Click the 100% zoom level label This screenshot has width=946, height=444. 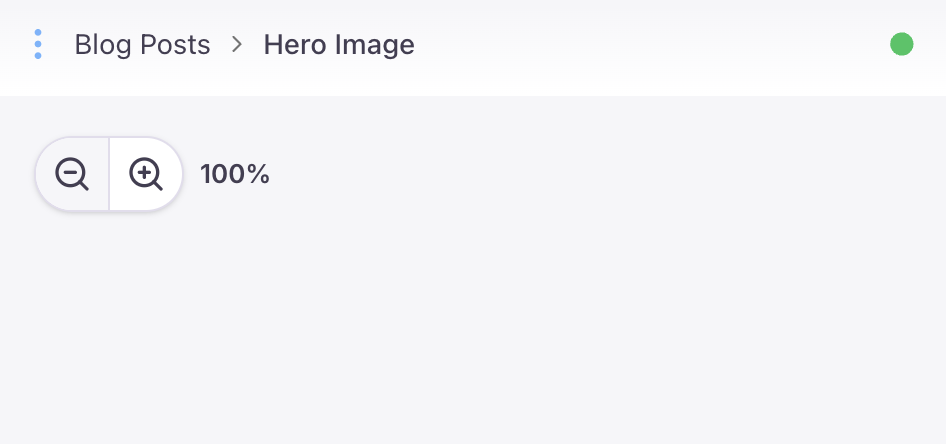(235, 174)
